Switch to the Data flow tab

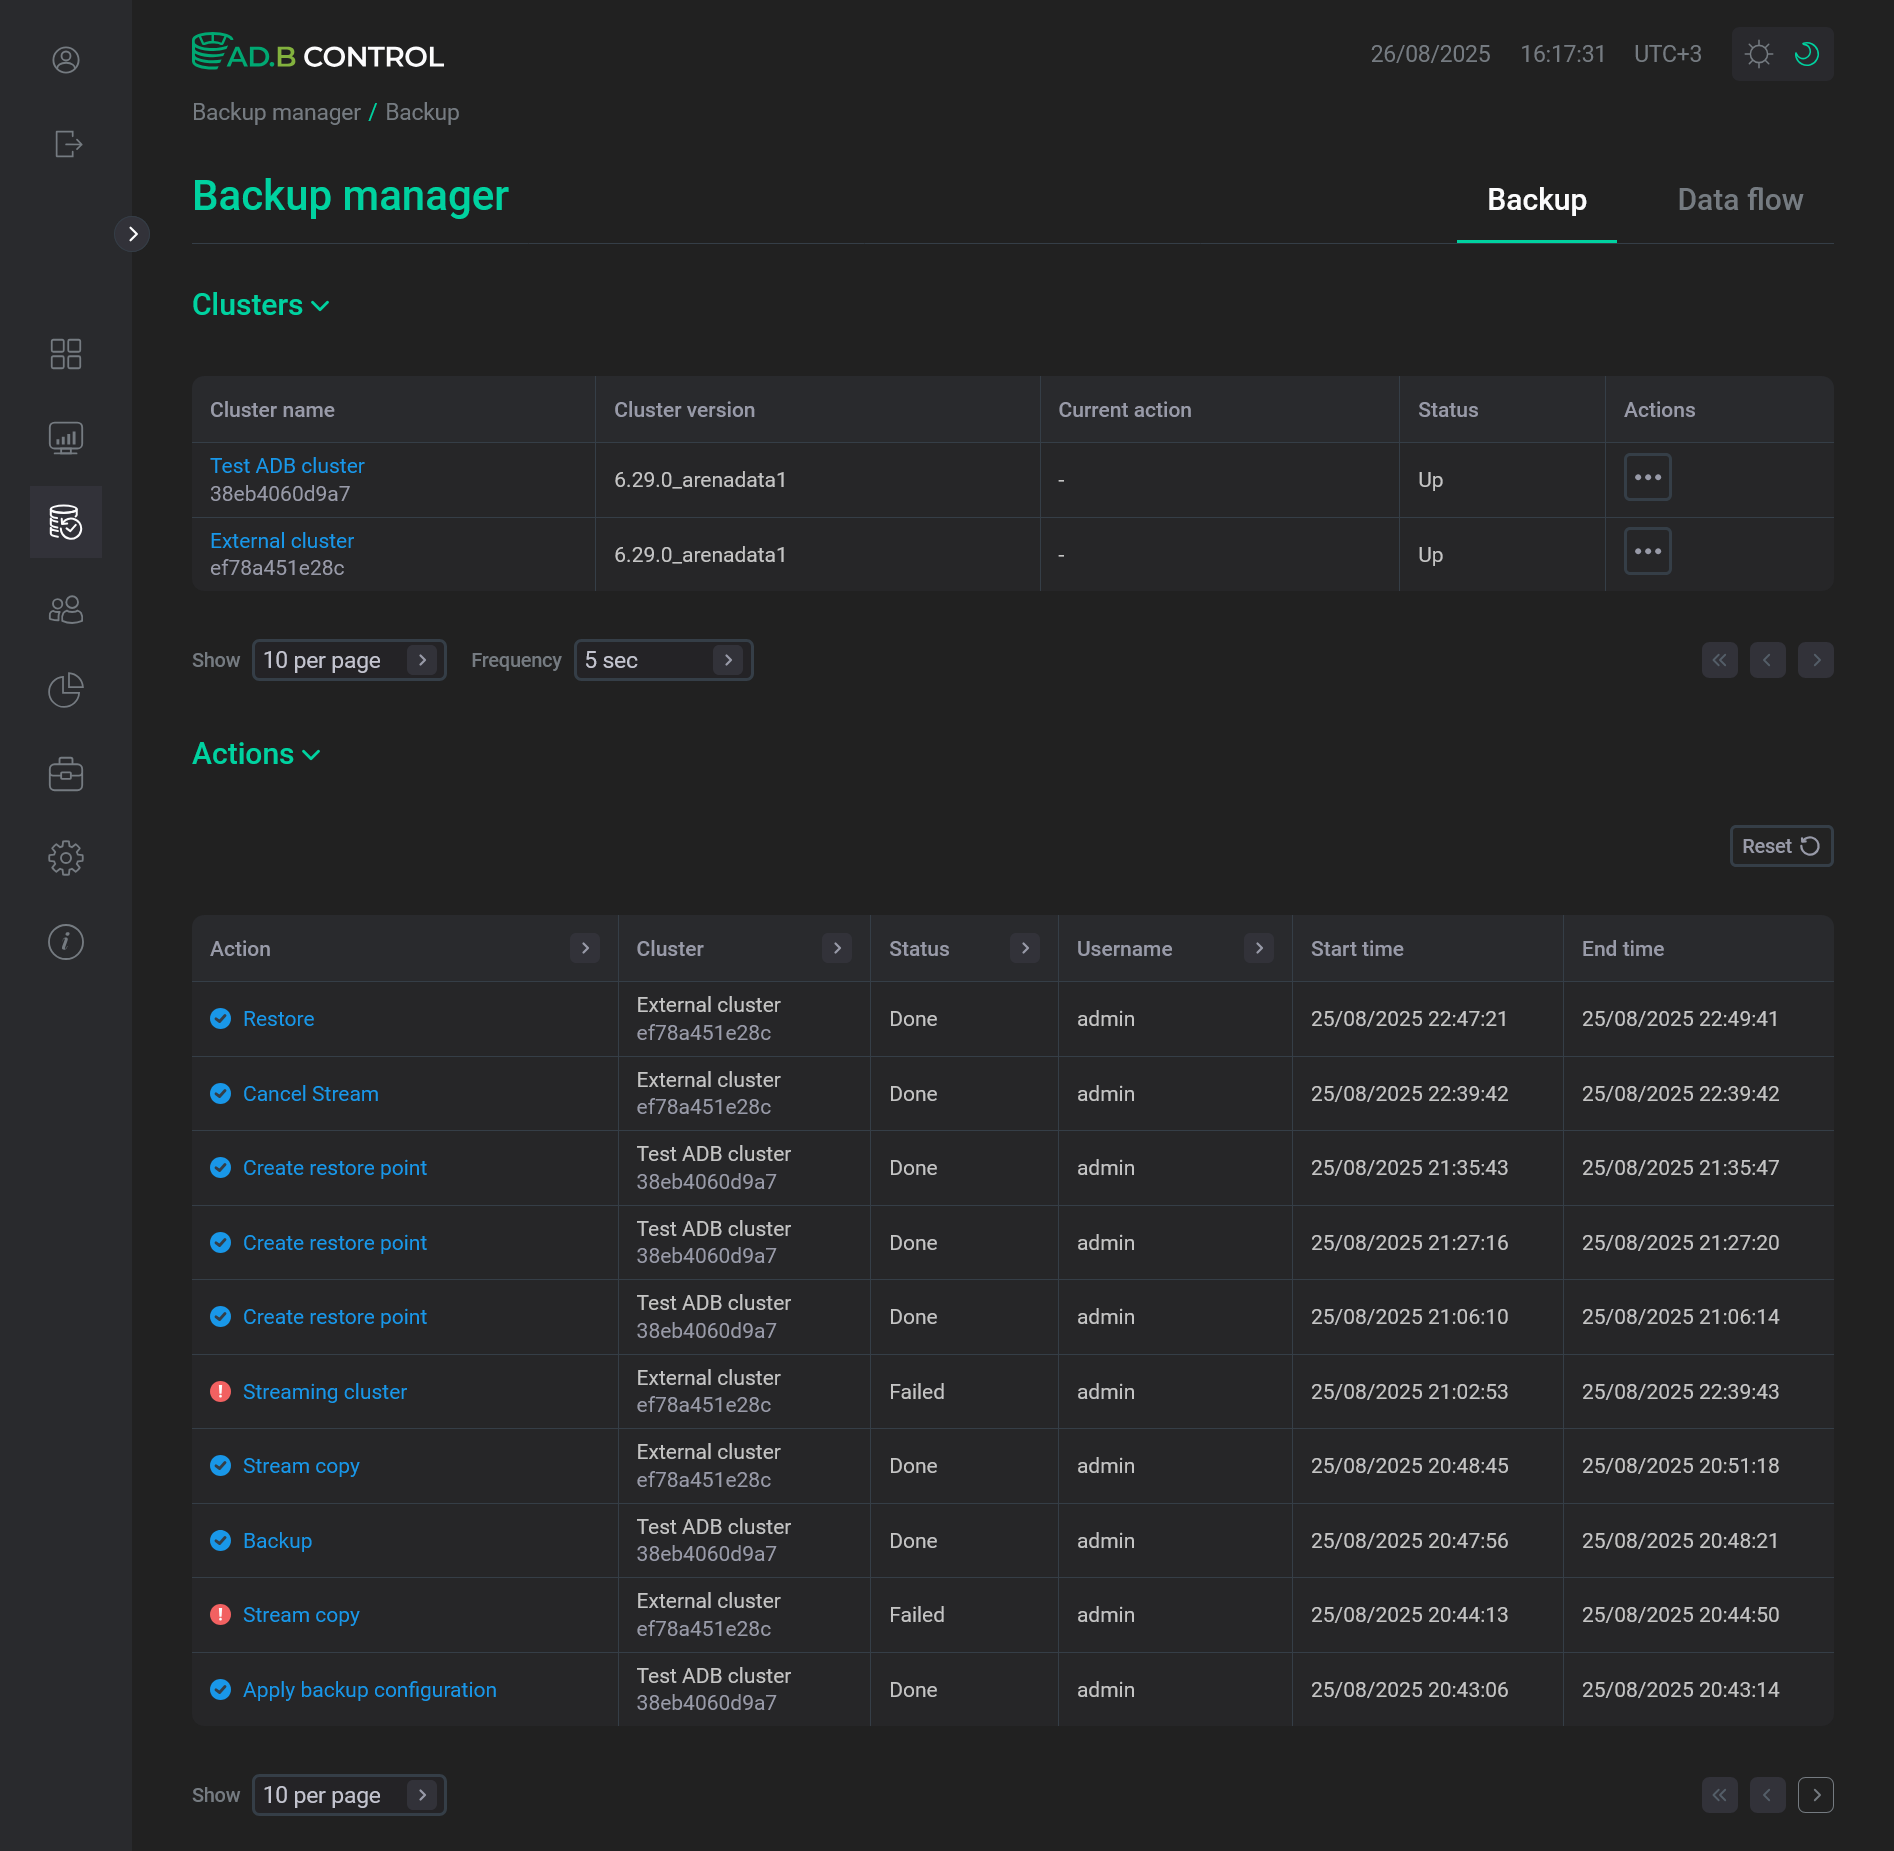pos(1740,200)
